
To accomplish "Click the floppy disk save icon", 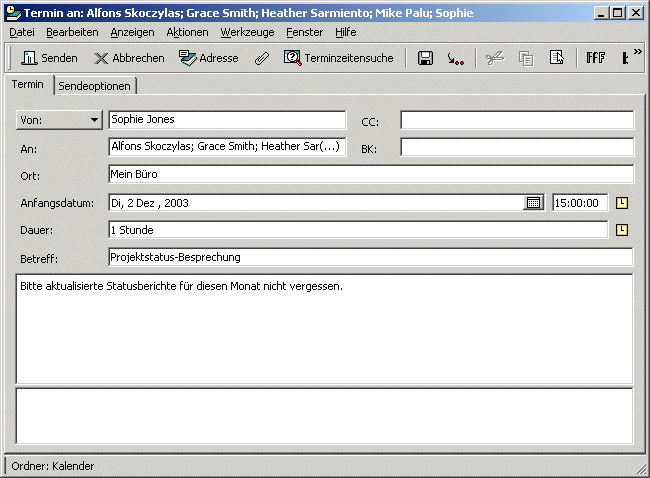I will pos(425,58).
